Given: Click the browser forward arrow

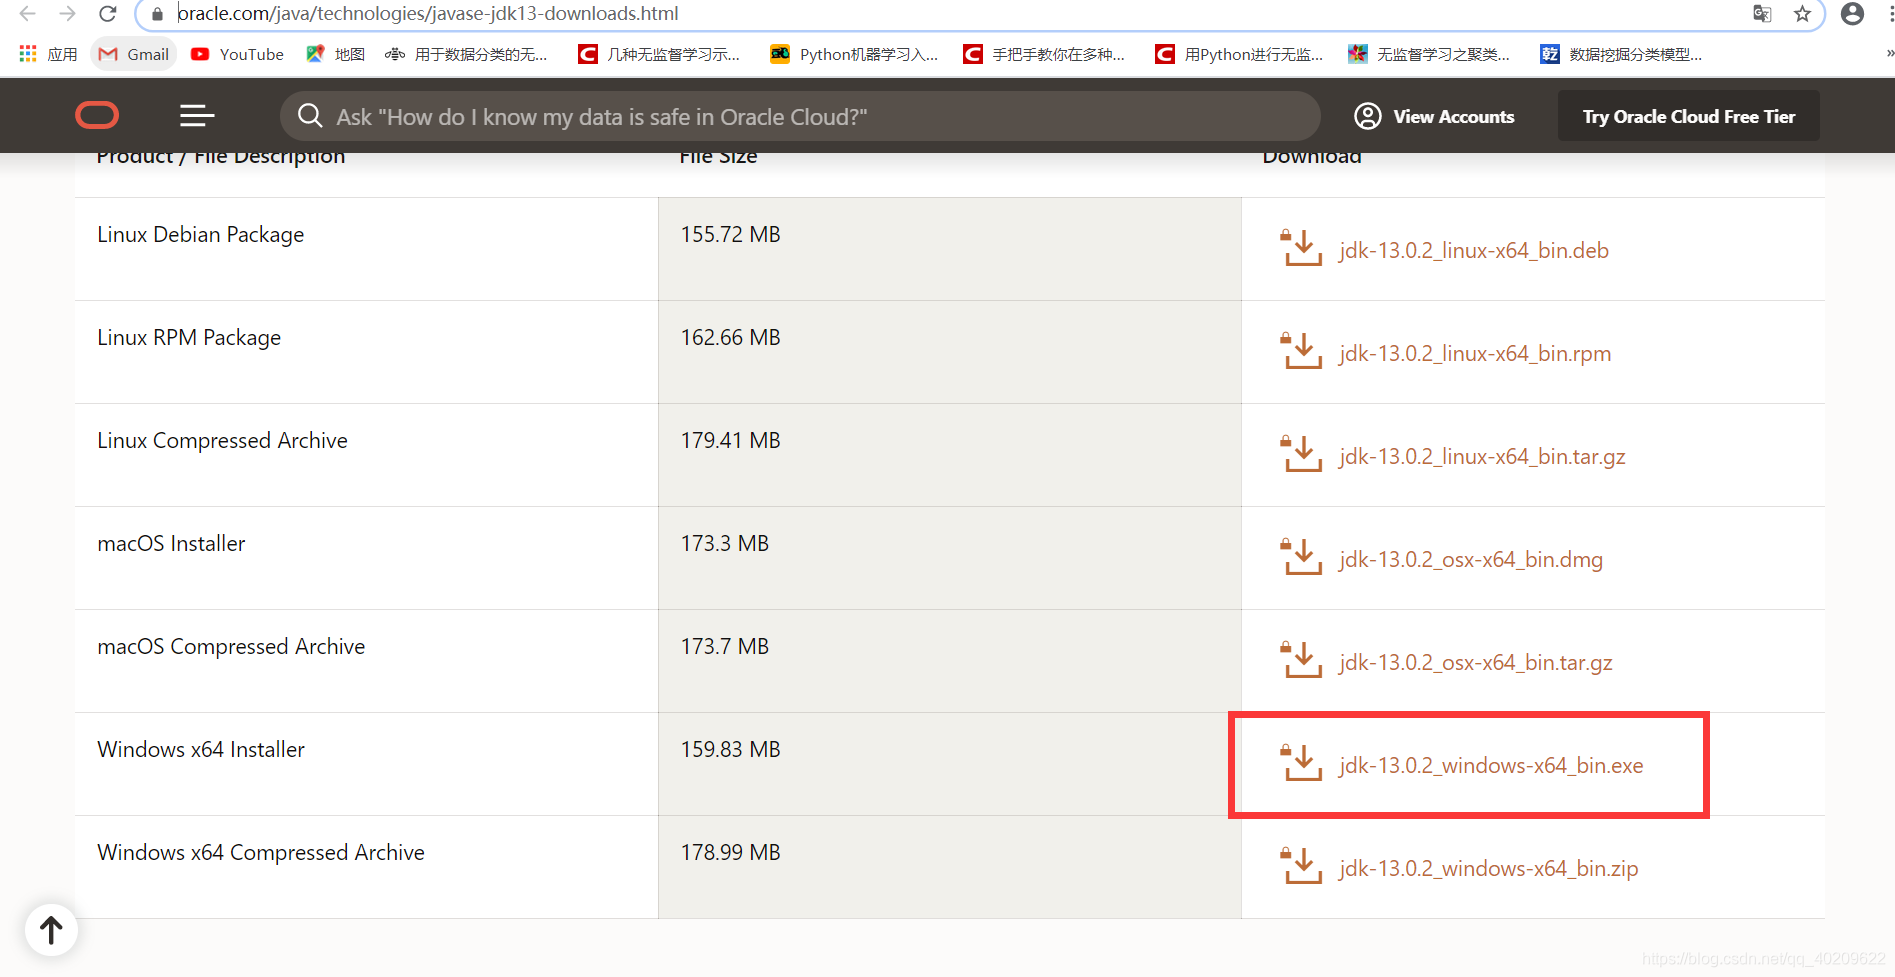Looking at the screenshot, I should coord(67,14).
